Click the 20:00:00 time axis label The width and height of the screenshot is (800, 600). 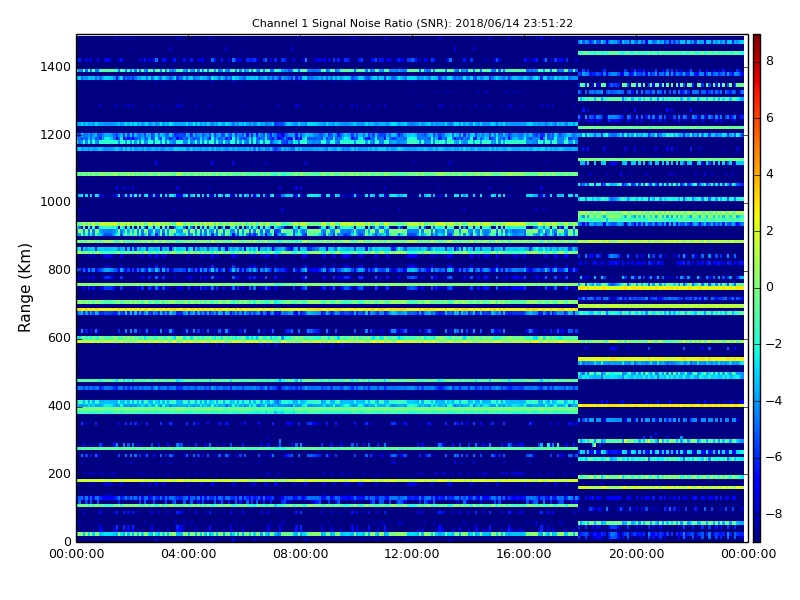(x=637, y=554)
